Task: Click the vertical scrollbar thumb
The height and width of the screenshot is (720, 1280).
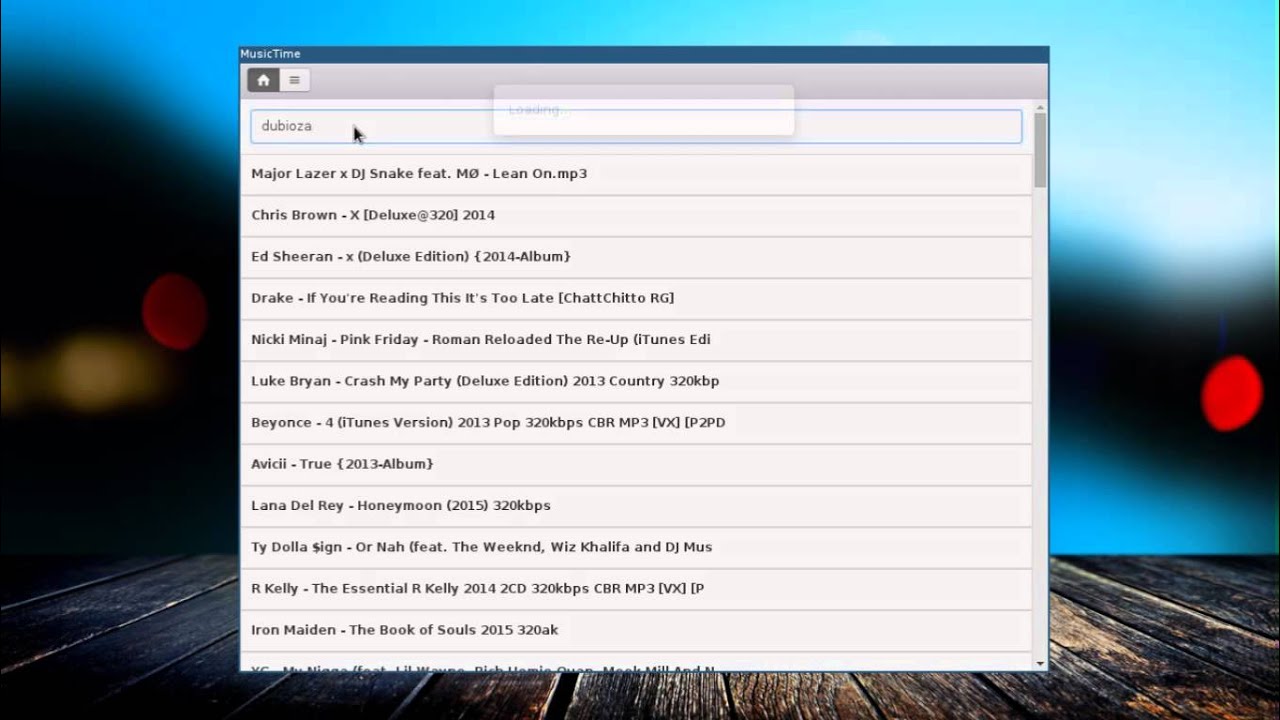Action: pyautogui.click(x=1040, y=150)
